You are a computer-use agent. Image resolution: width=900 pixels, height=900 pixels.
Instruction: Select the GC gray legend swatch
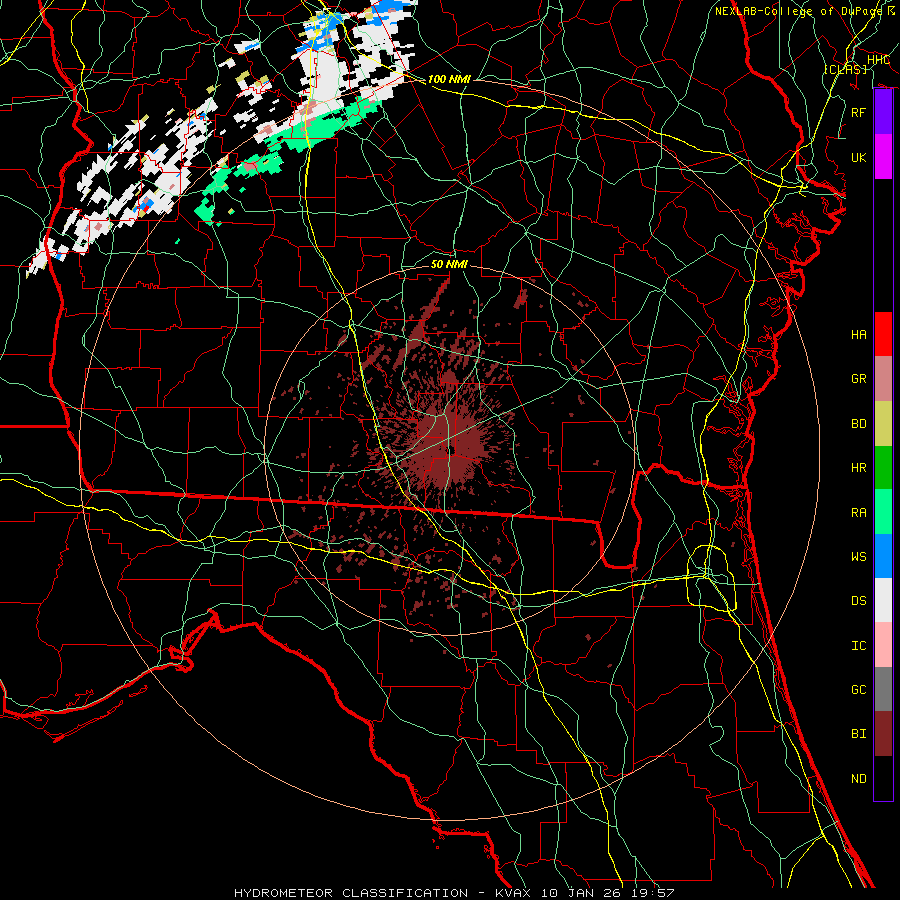tap(883, 689)
